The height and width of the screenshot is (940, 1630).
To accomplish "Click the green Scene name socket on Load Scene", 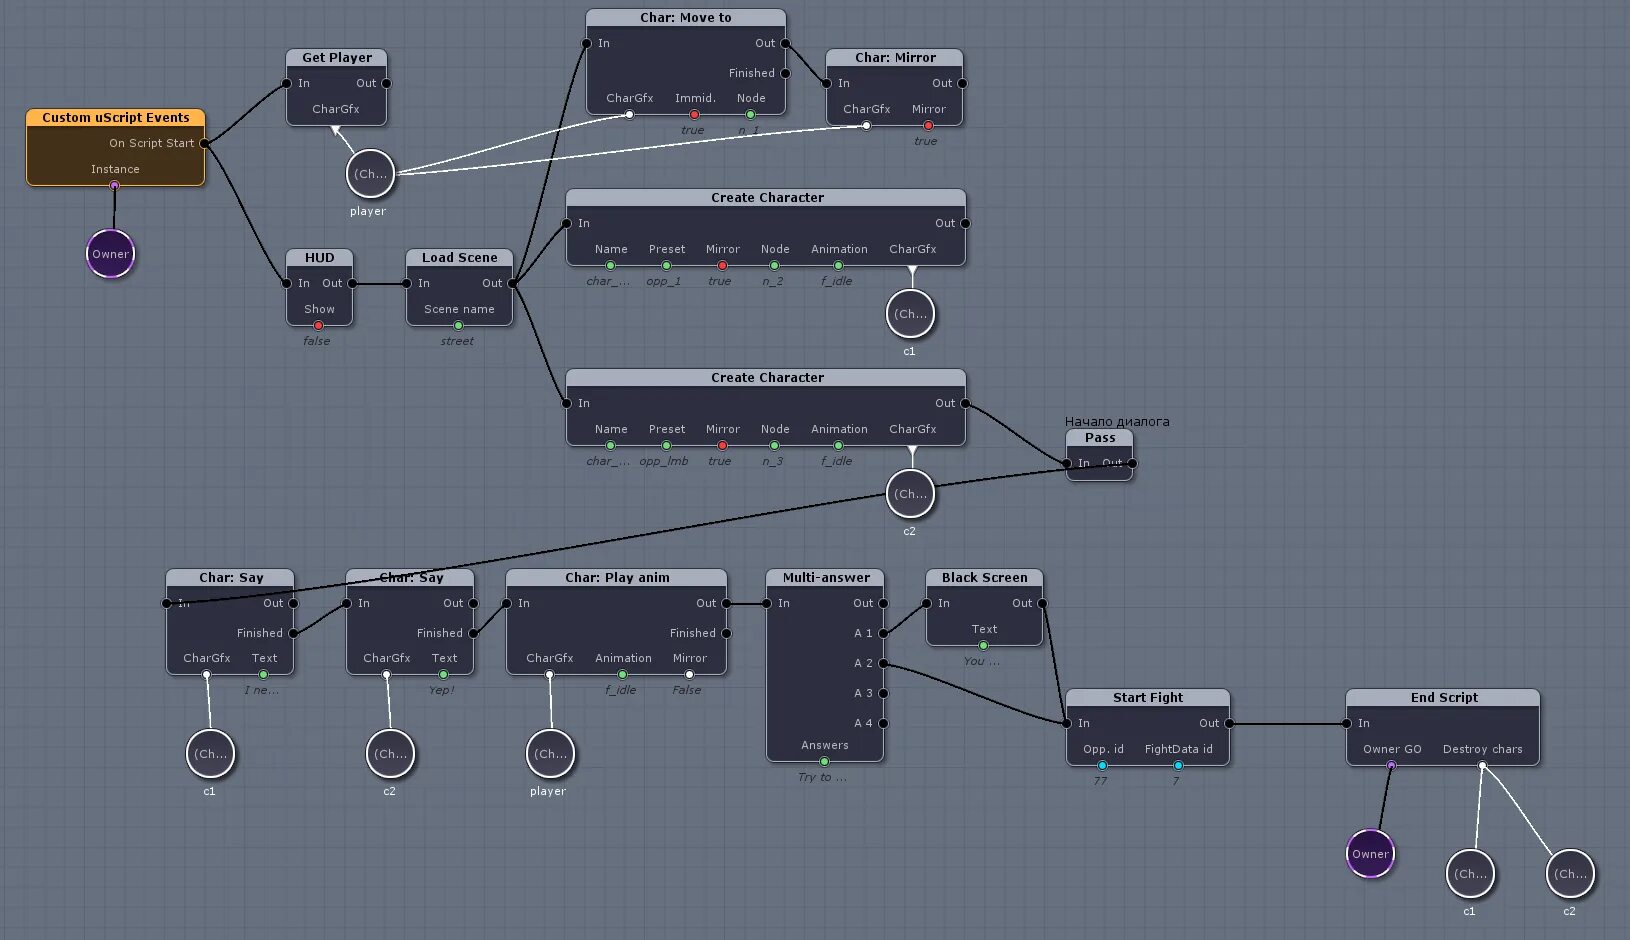I will coord(458,325).
